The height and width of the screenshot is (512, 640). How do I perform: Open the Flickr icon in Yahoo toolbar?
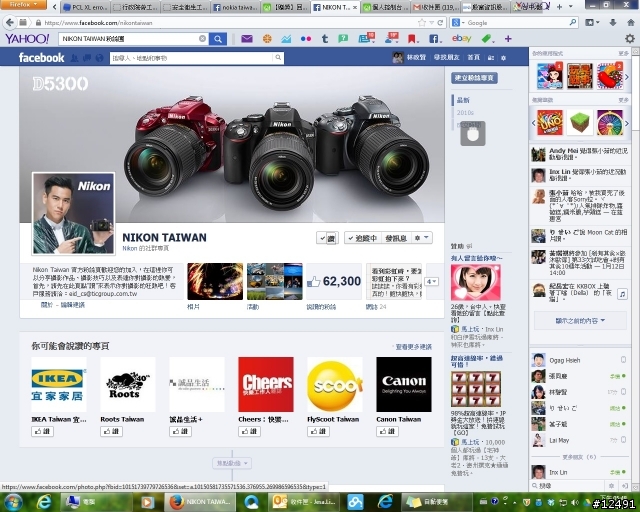(306, 39)
